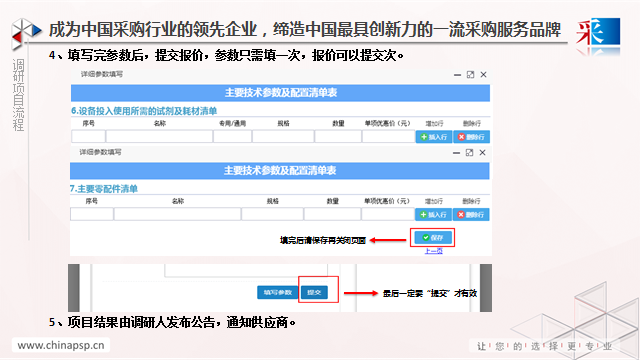Maximize the lower 详细参数填写 window
The width and height of the screenshot is (640, 360).
[469, 153]
